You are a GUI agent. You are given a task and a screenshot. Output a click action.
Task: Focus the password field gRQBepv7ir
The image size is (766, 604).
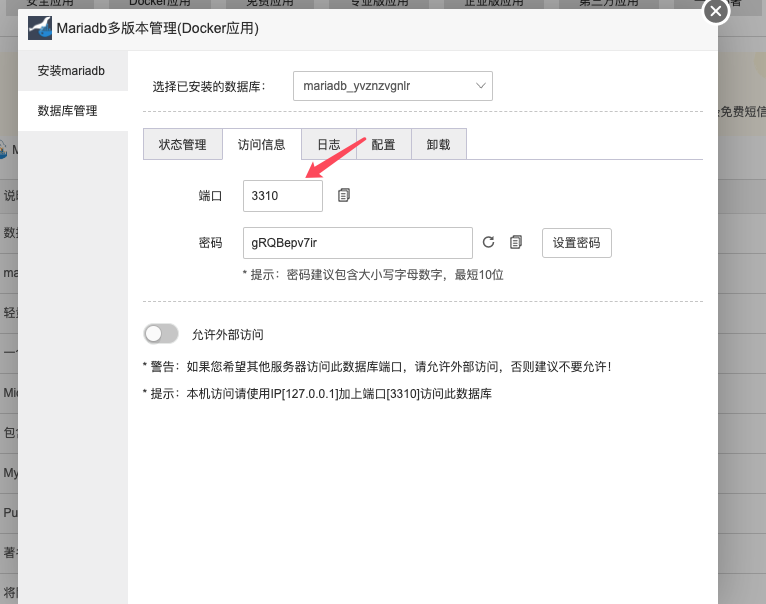(358, 243)
